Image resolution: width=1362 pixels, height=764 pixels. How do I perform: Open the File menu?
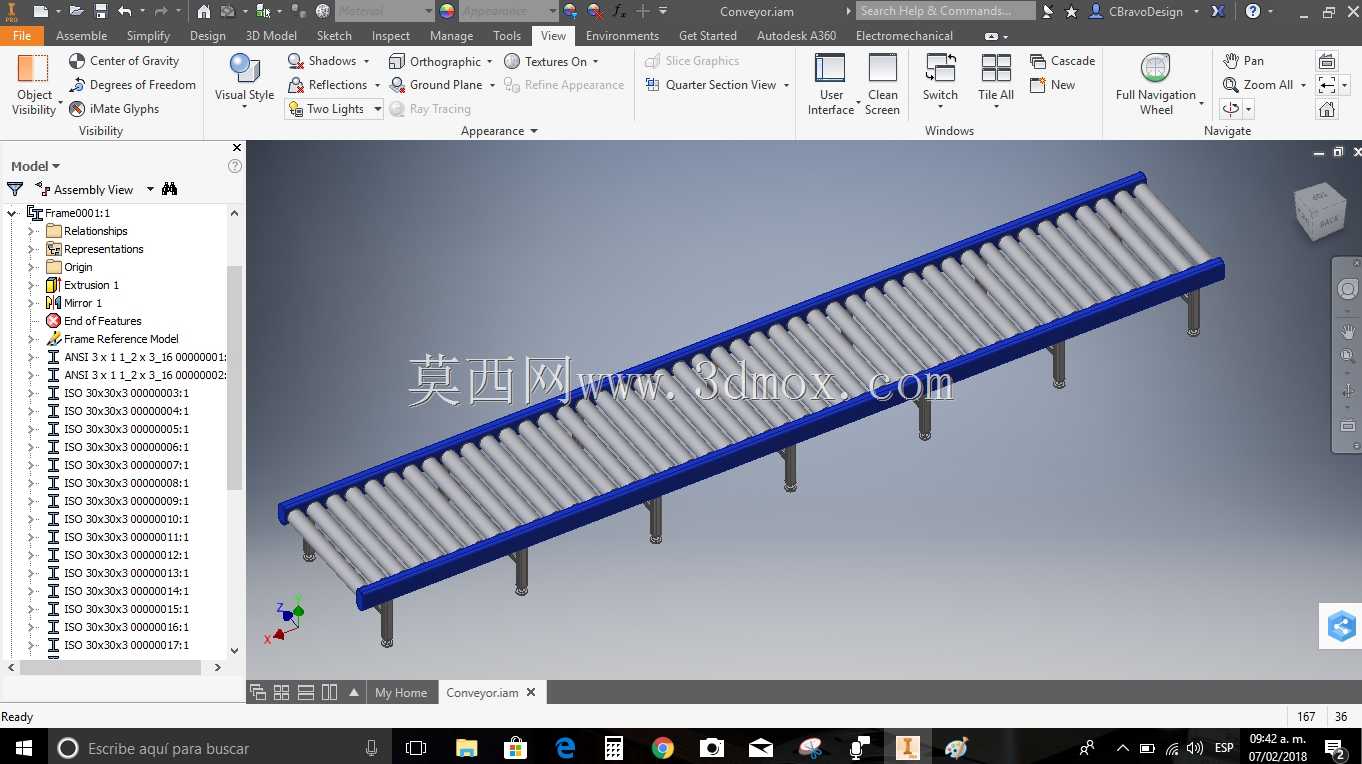pos(22,35)
